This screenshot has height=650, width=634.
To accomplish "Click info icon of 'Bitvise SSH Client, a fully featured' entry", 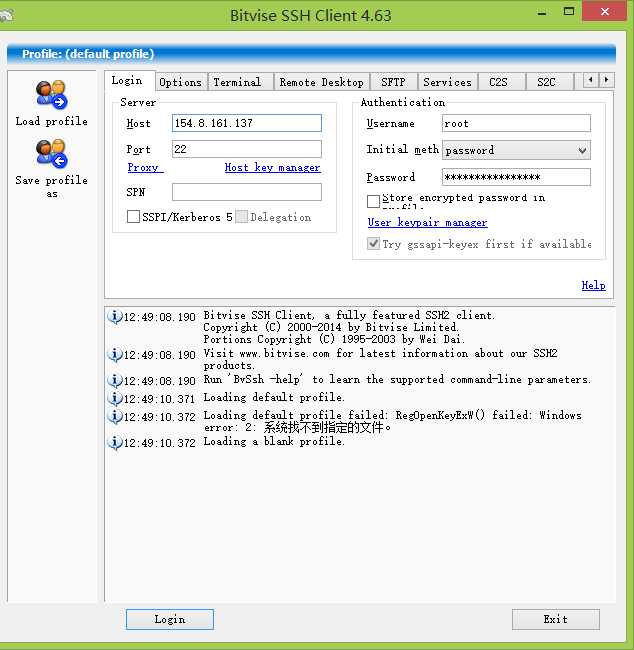I will [115, 316].
